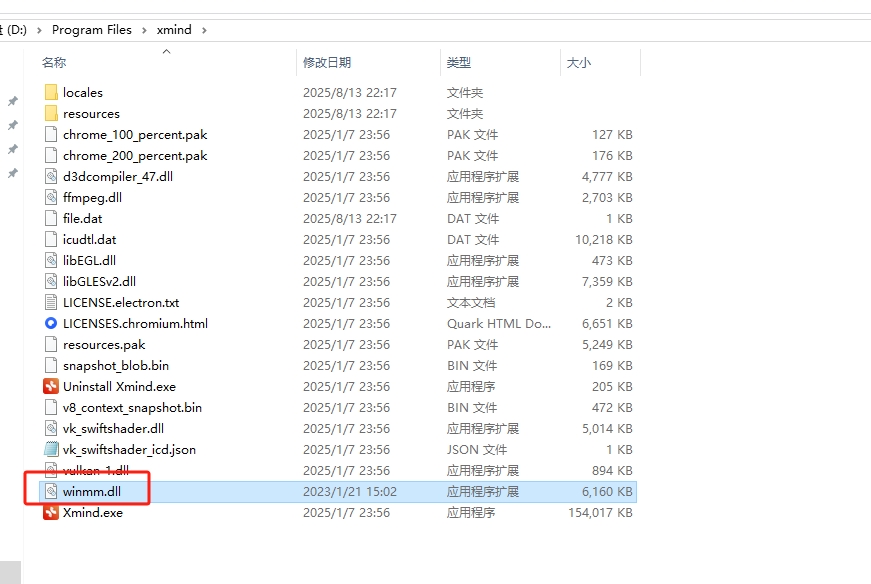Select the file name ffmpeg.dll
The image size is (871, 584).
(x=92, y=198)
